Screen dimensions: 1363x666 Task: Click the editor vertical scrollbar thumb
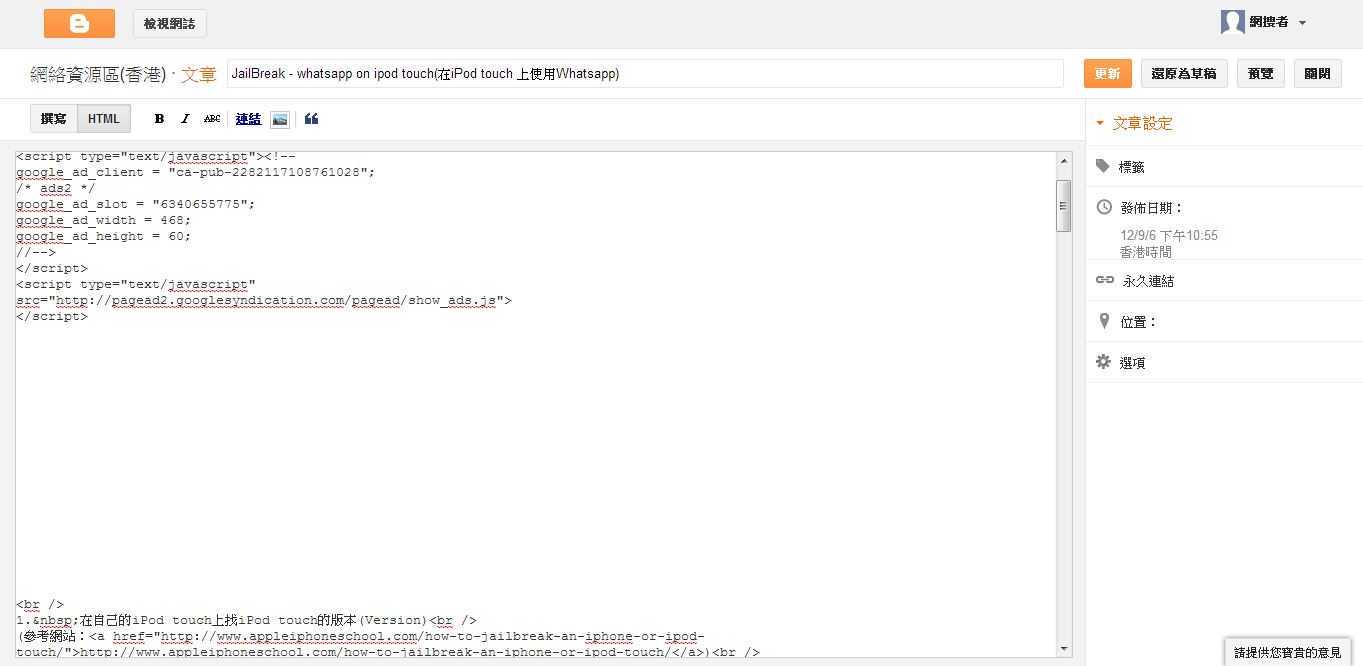coord(1064,206)
